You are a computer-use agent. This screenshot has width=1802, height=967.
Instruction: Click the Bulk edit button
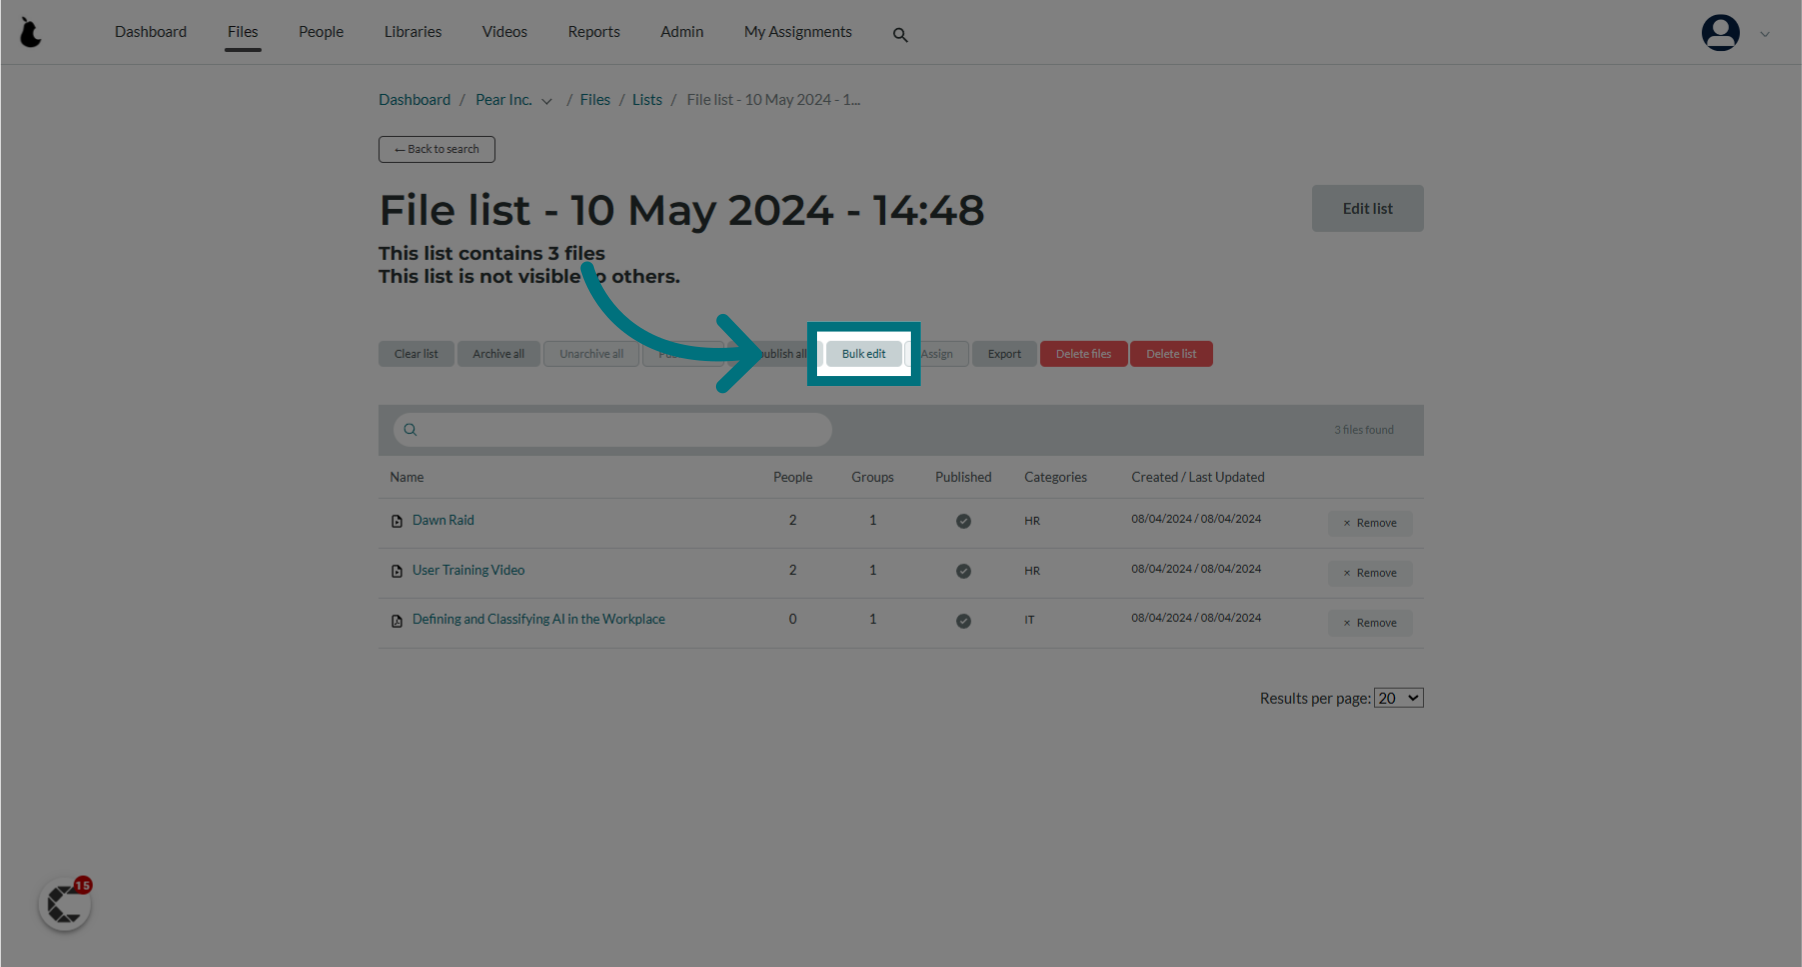864,354
